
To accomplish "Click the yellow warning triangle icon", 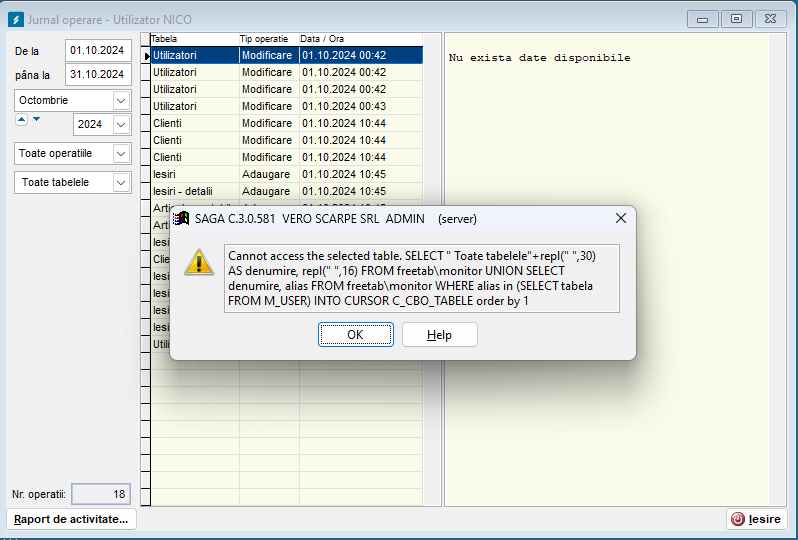I will (x=199, y=263).
